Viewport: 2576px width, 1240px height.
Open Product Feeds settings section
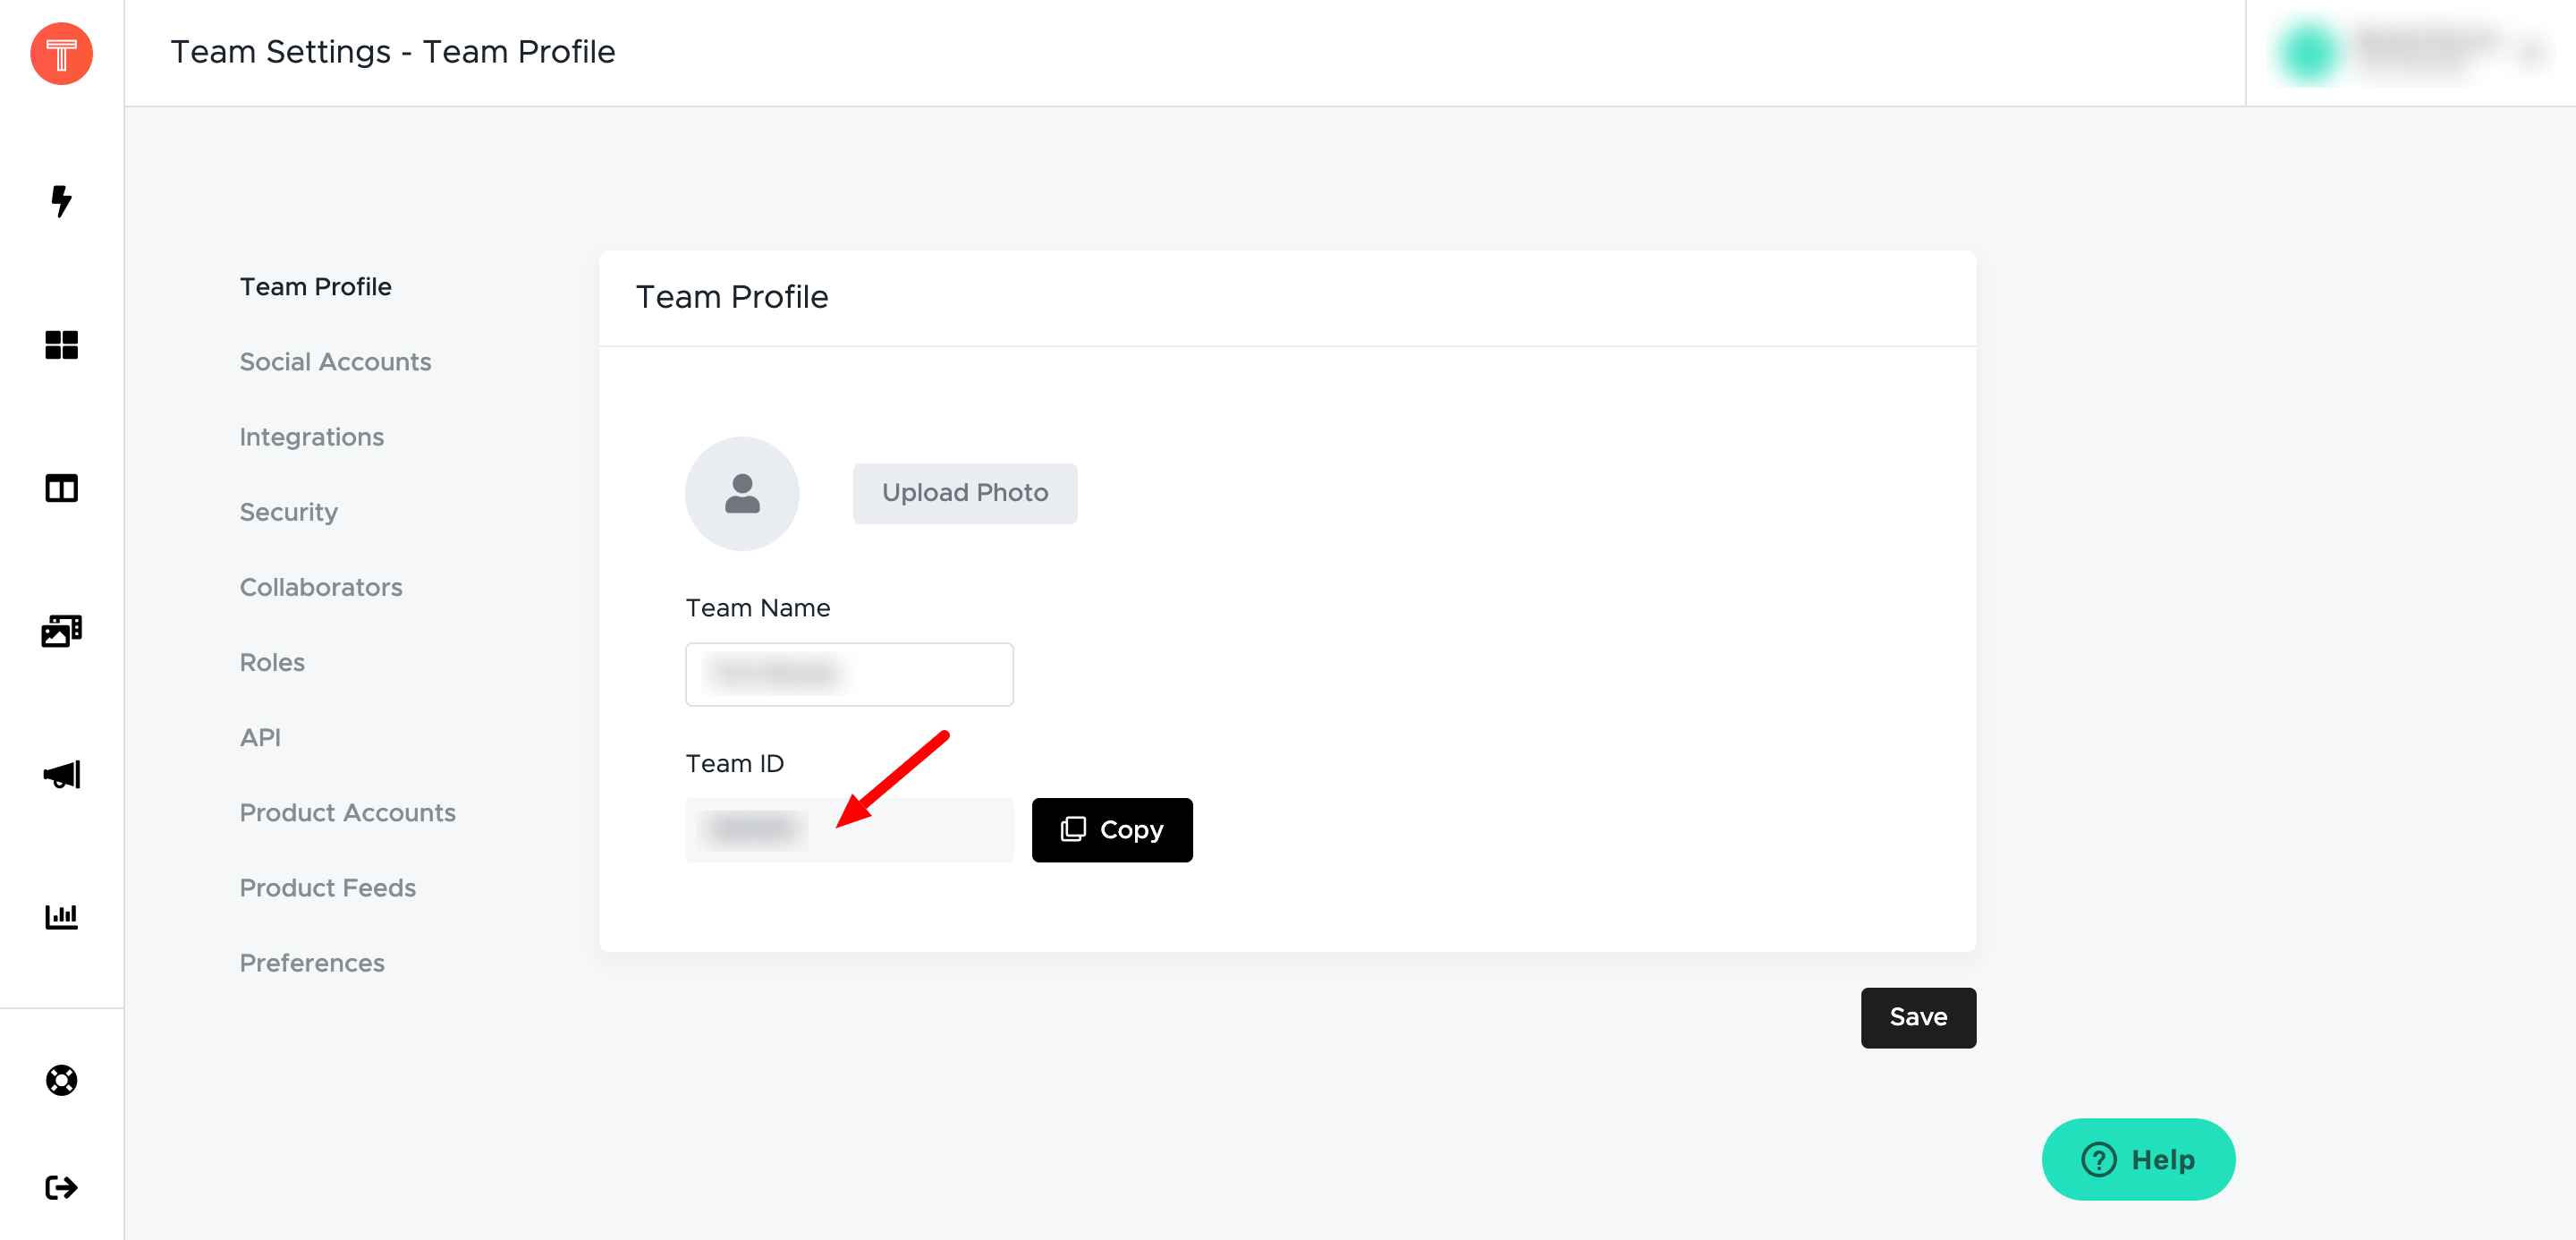(327, 888)
